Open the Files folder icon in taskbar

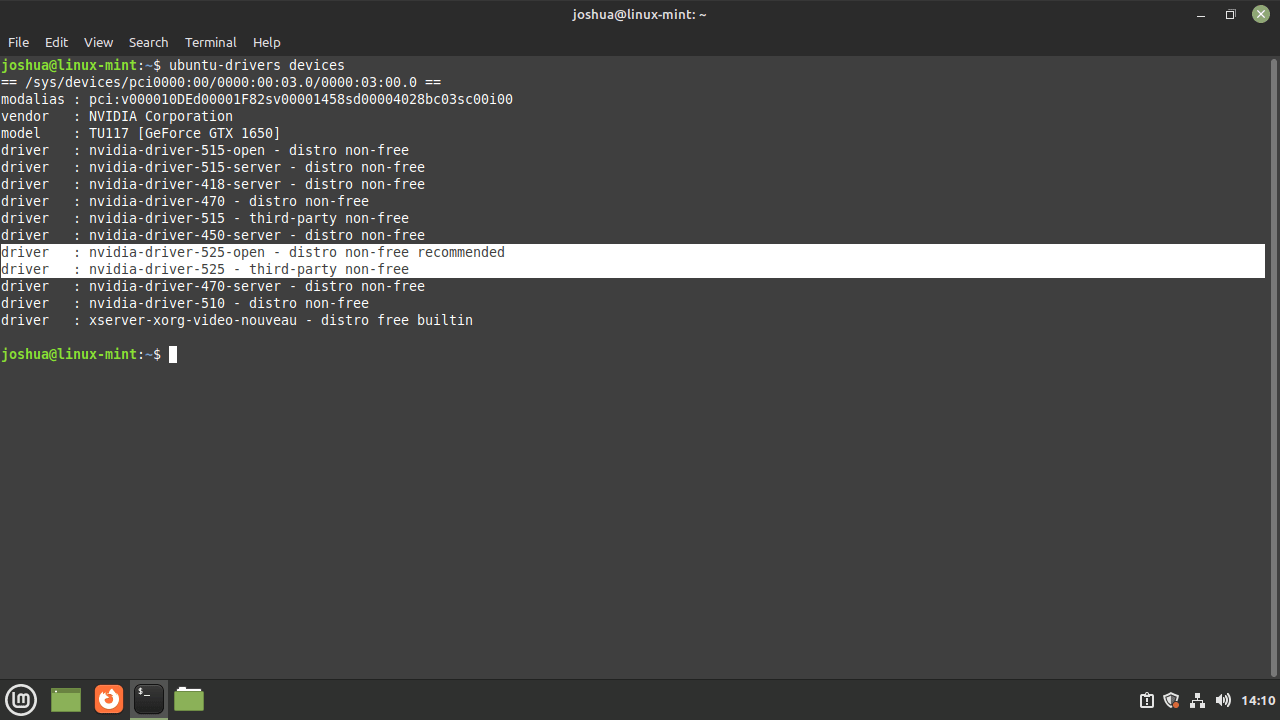pyautogui.click(x=188, y=699)
